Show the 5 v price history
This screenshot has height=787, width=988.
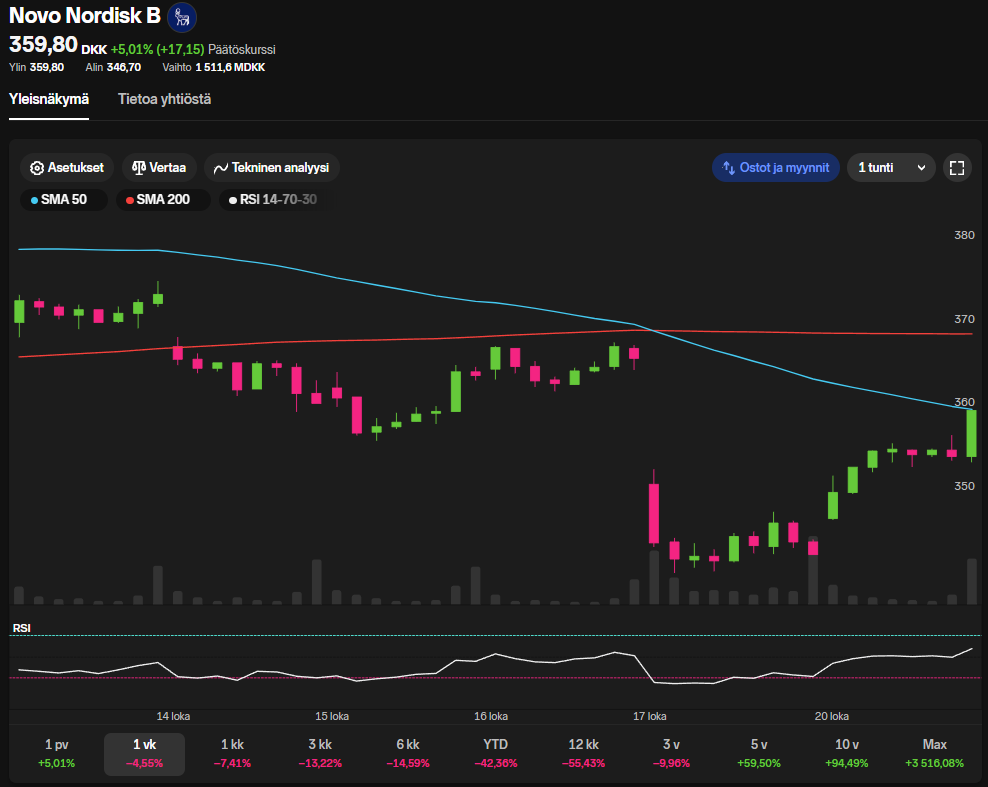point(759,753)
